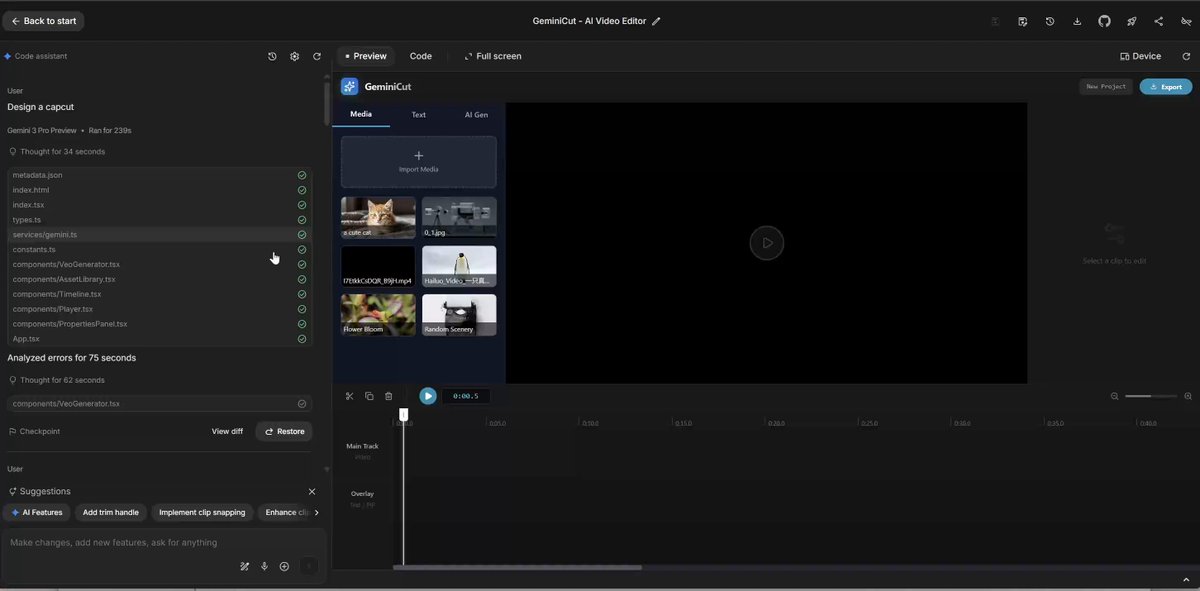Open services/gemini.ts file row
This screenshot has height=591, width=1200.
click(160, 235)
